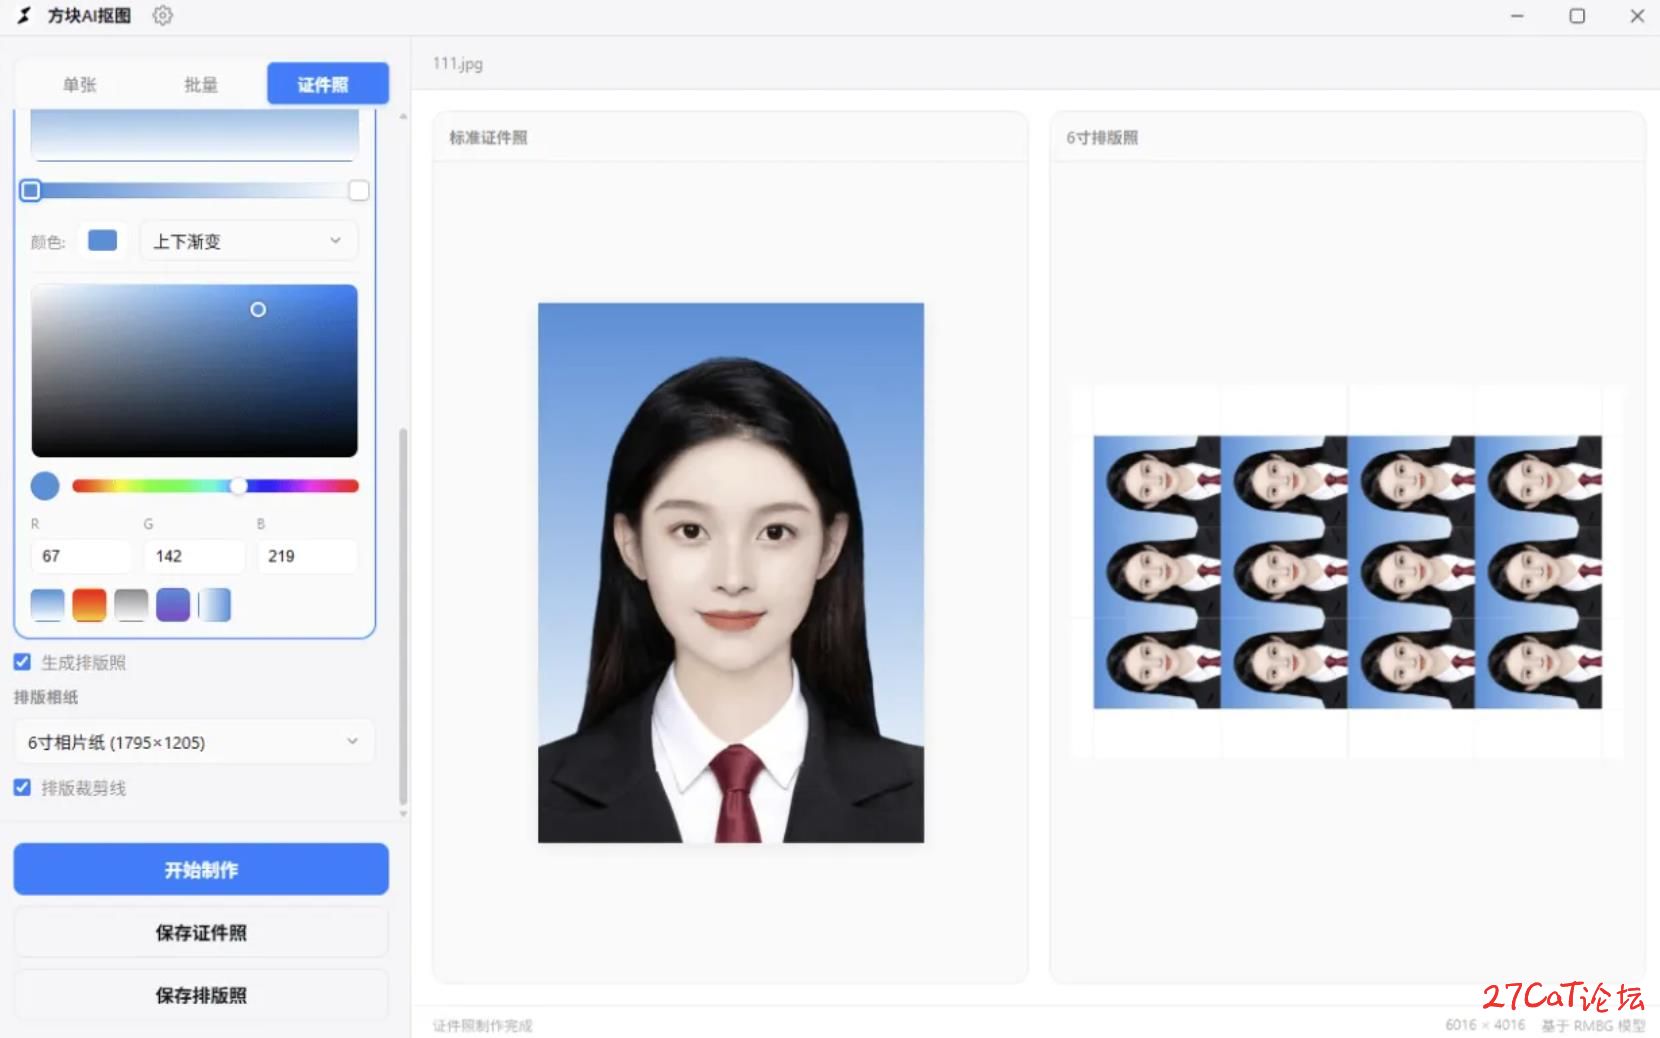Click the 开始制作 button
Viewport: 1660px width, 1038px height.
click(201, 870)
